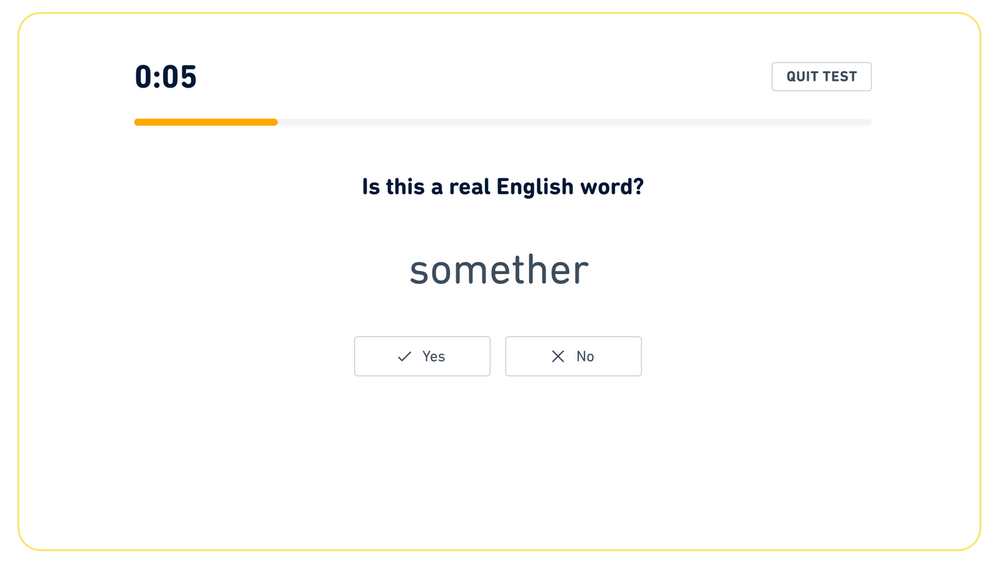Quit the test using QUIT TEST
1000x568 pixels.
821,76
